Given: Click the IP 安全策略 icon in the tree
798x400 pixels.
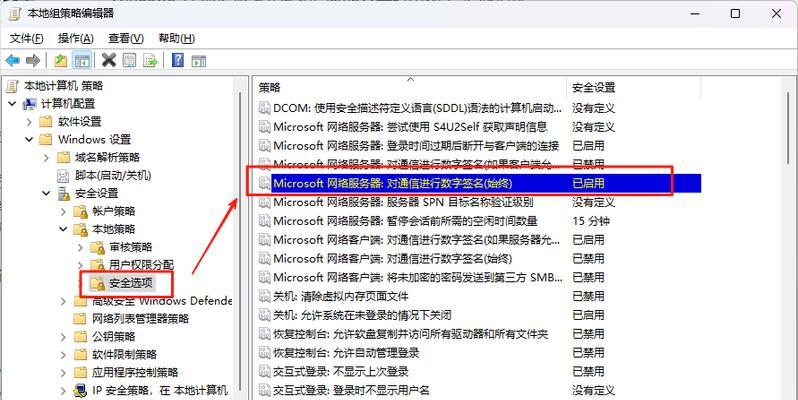Looking at the screenshot, I should click(80, 390).
